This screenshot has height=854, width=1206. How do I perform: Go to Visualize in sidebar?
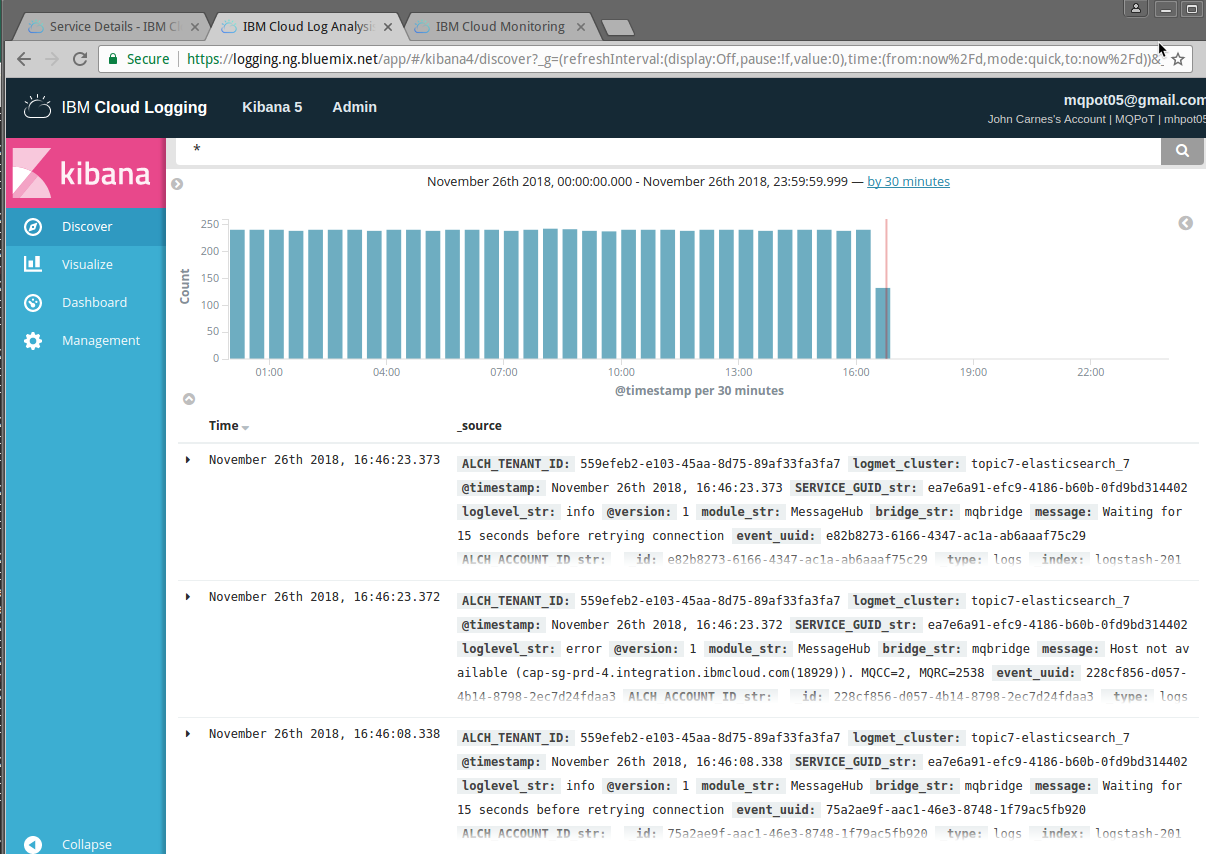(87, 265)
